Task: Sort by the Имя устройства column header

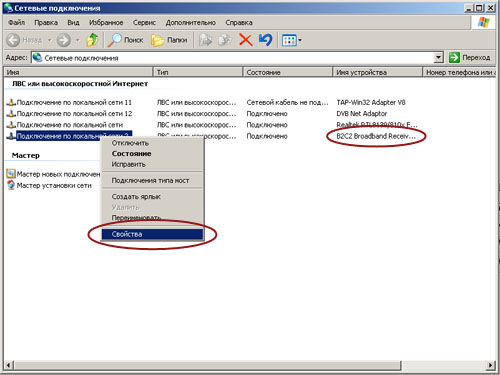Action: click(x=378, y=72)
